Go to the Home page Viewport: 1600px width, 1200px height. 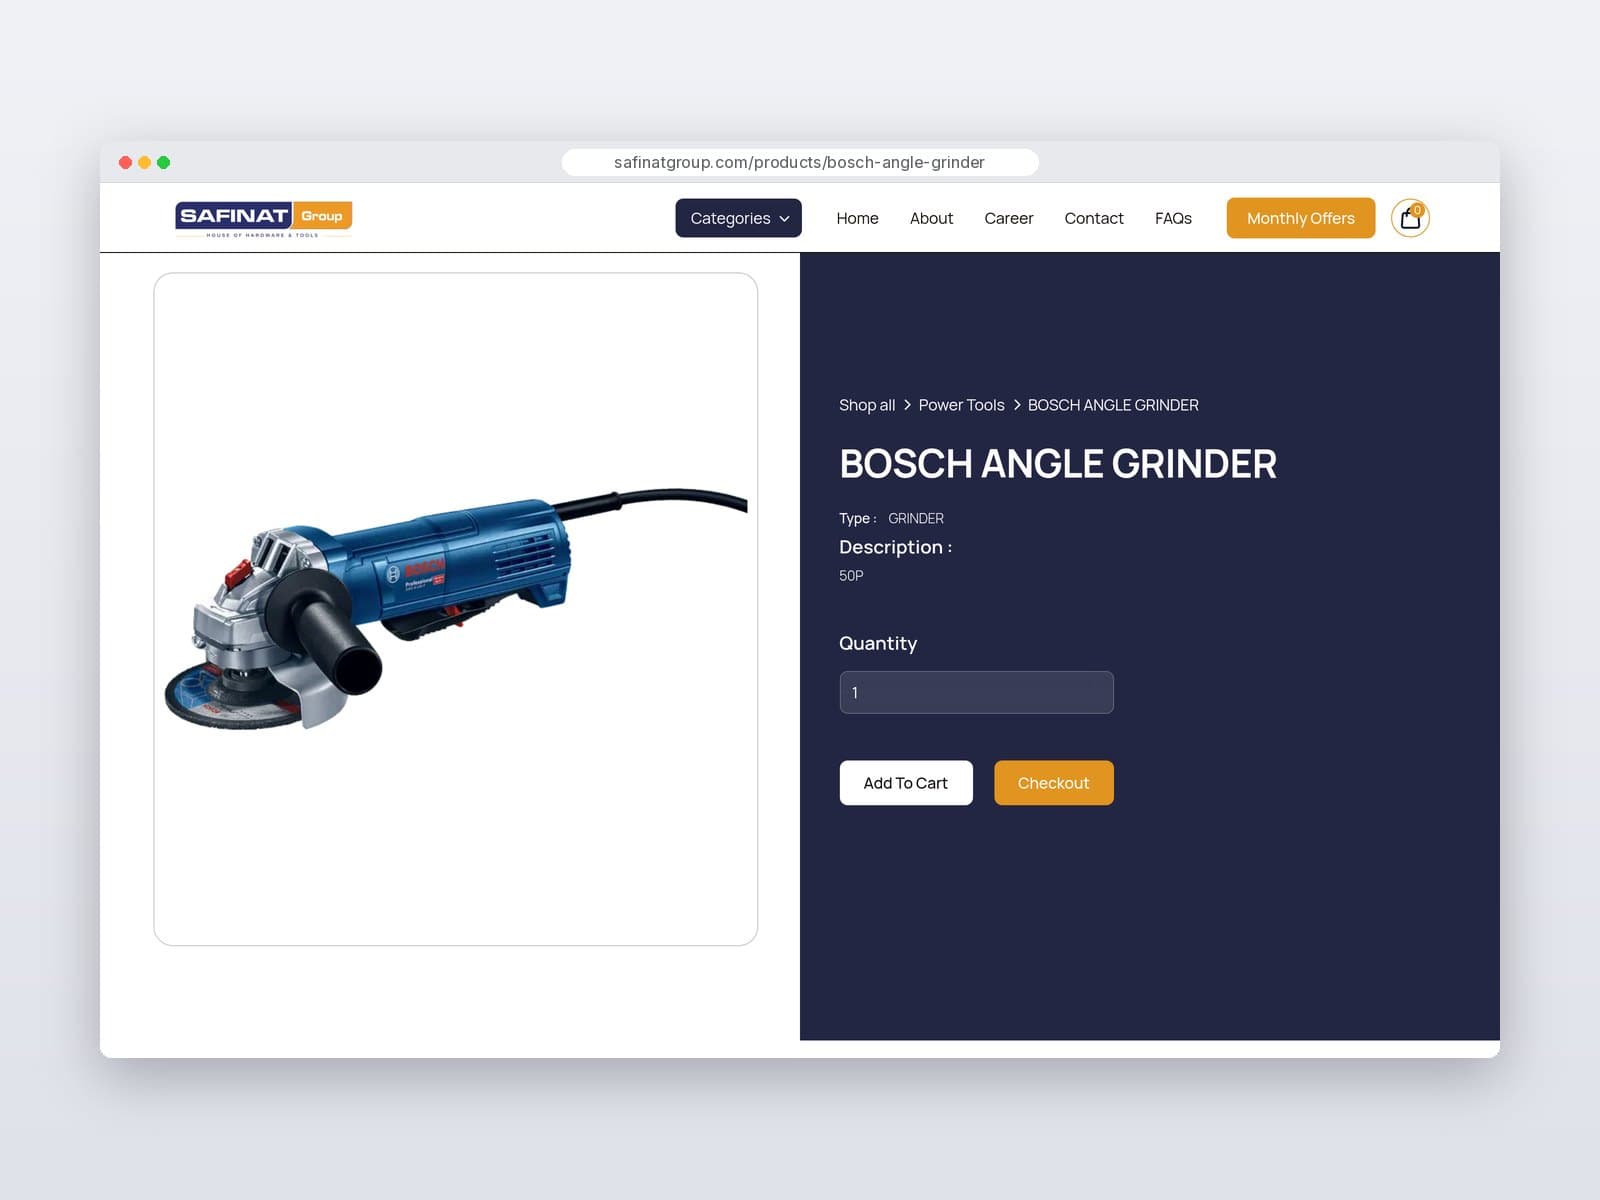click(x=857, y=218)
